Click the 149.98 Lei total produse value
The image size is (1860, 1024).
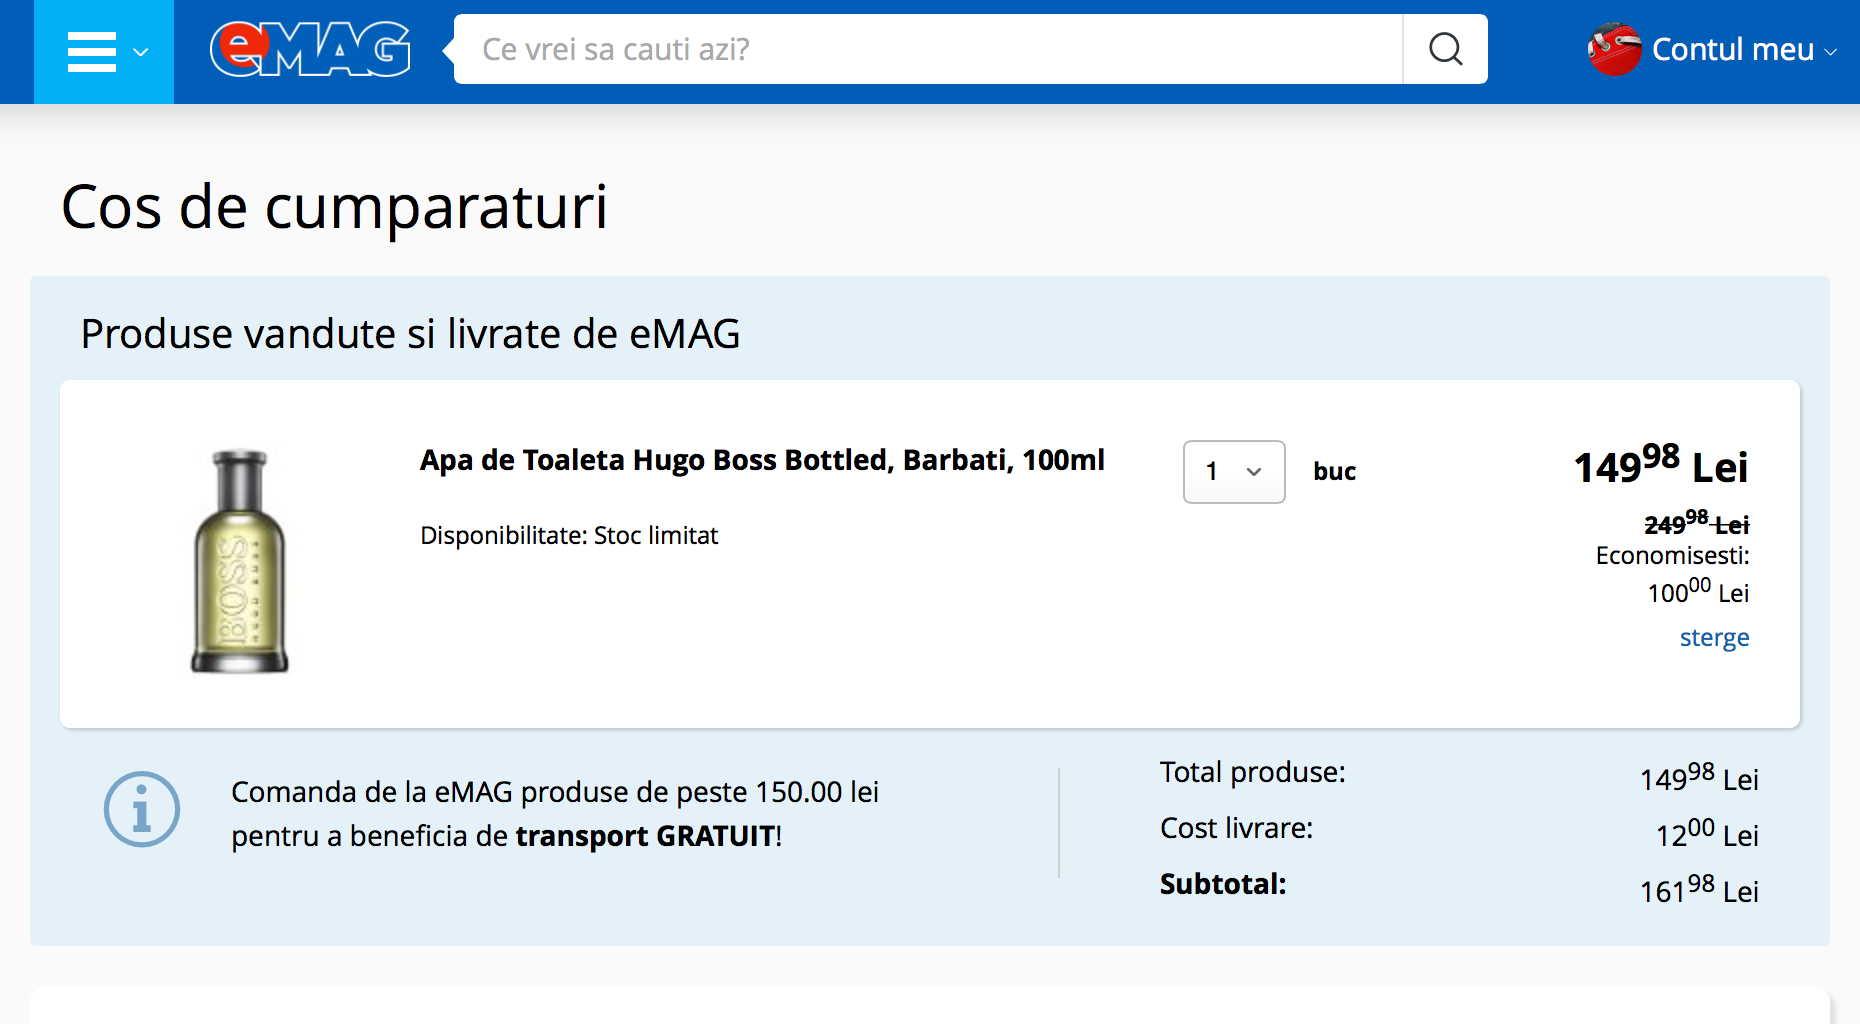[1699, 777]
